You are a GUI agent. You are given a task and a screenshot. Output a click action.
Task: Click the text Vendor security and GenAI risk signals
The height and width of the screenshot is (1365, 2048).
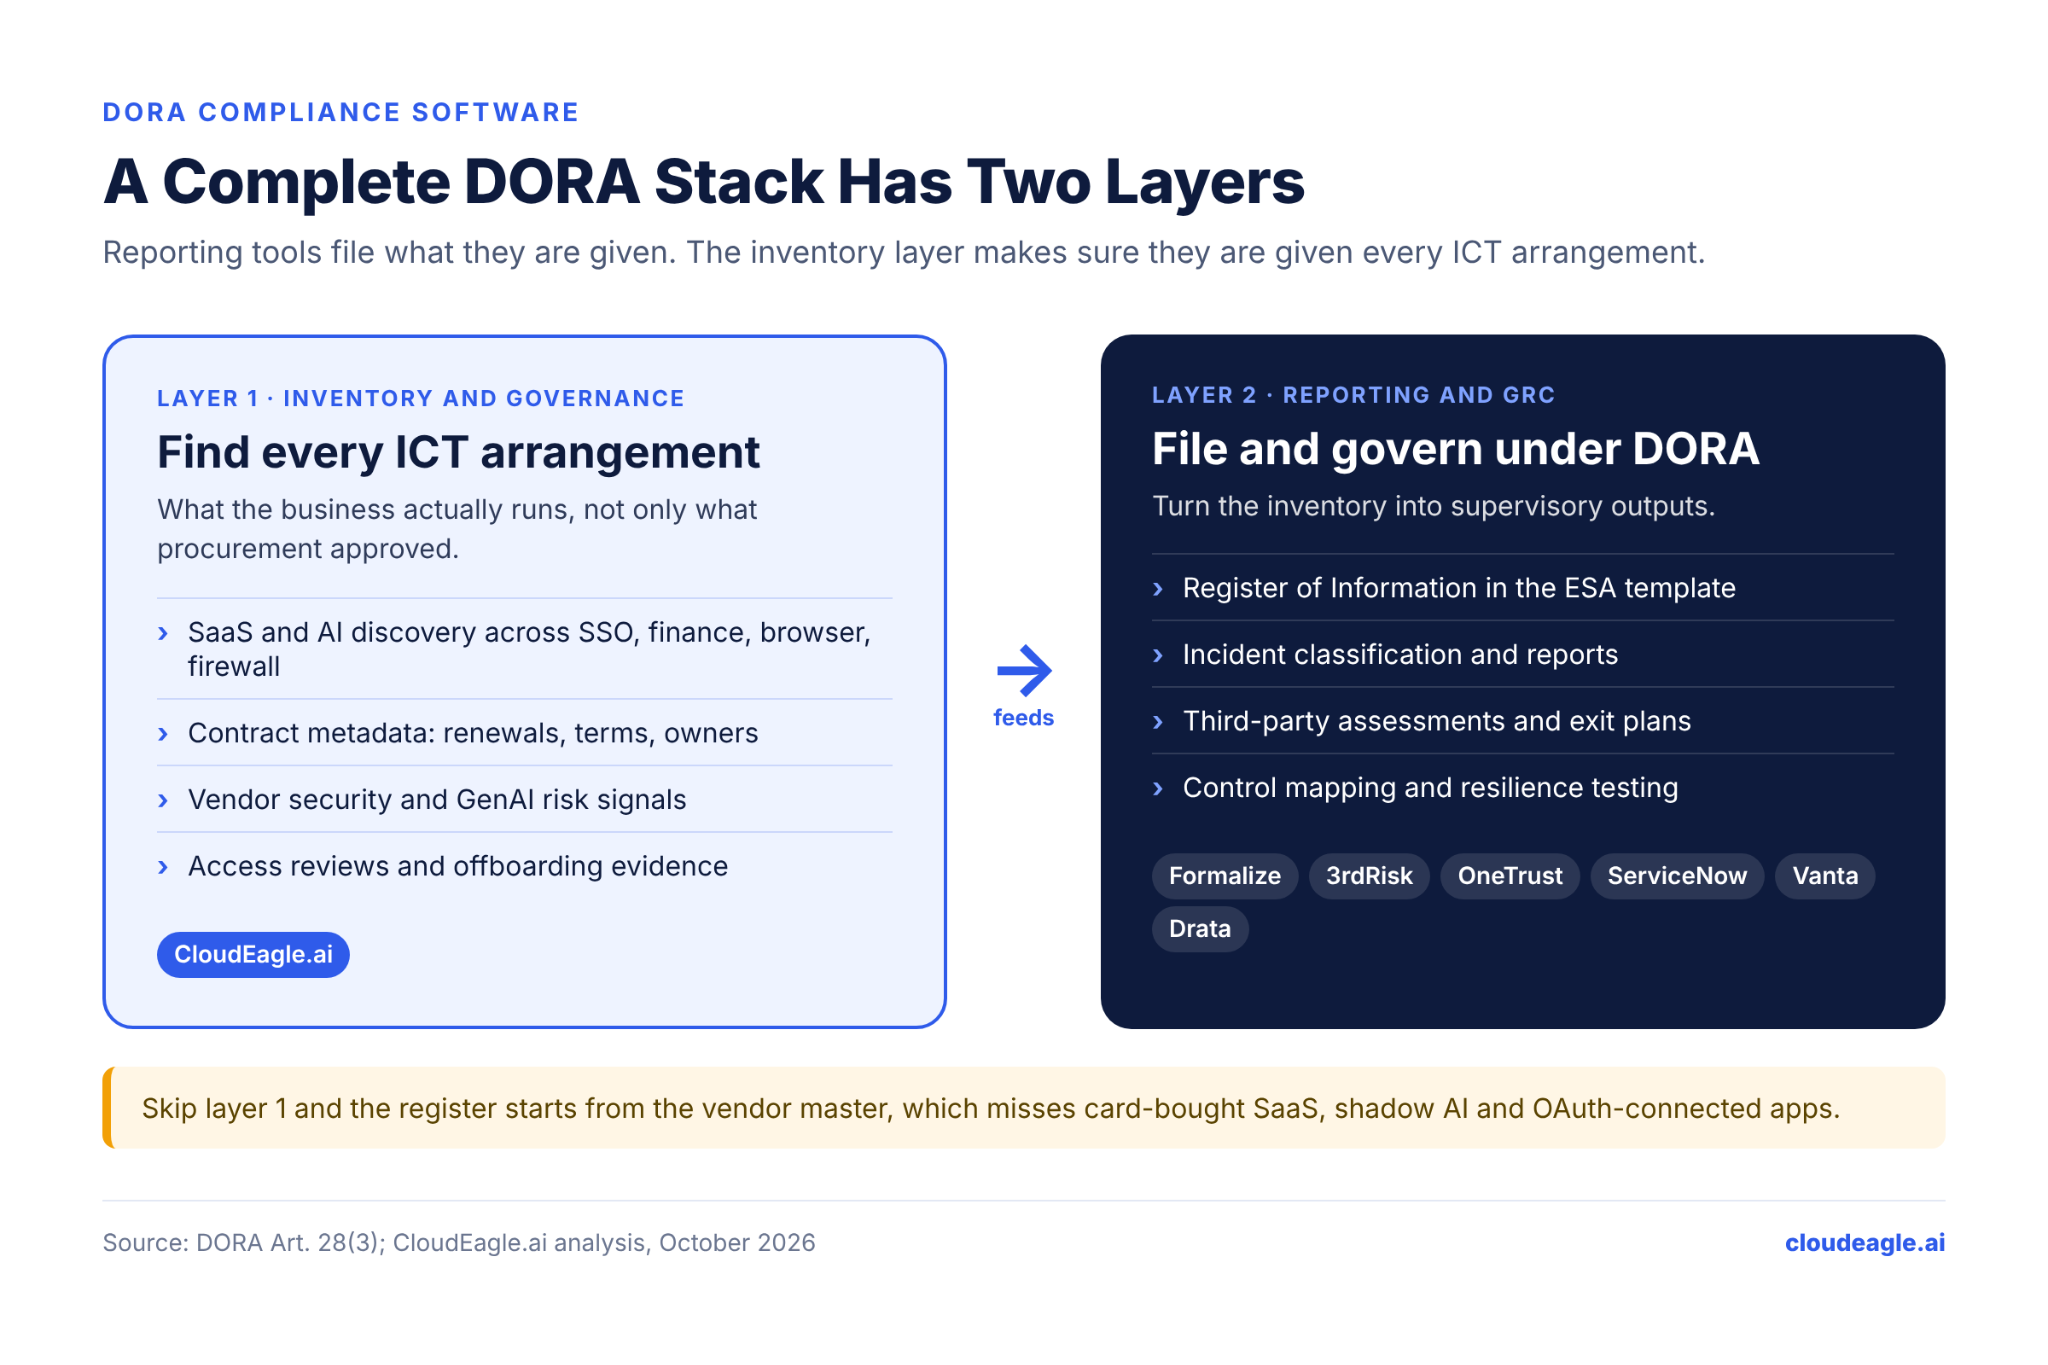(x=437, y=800)
